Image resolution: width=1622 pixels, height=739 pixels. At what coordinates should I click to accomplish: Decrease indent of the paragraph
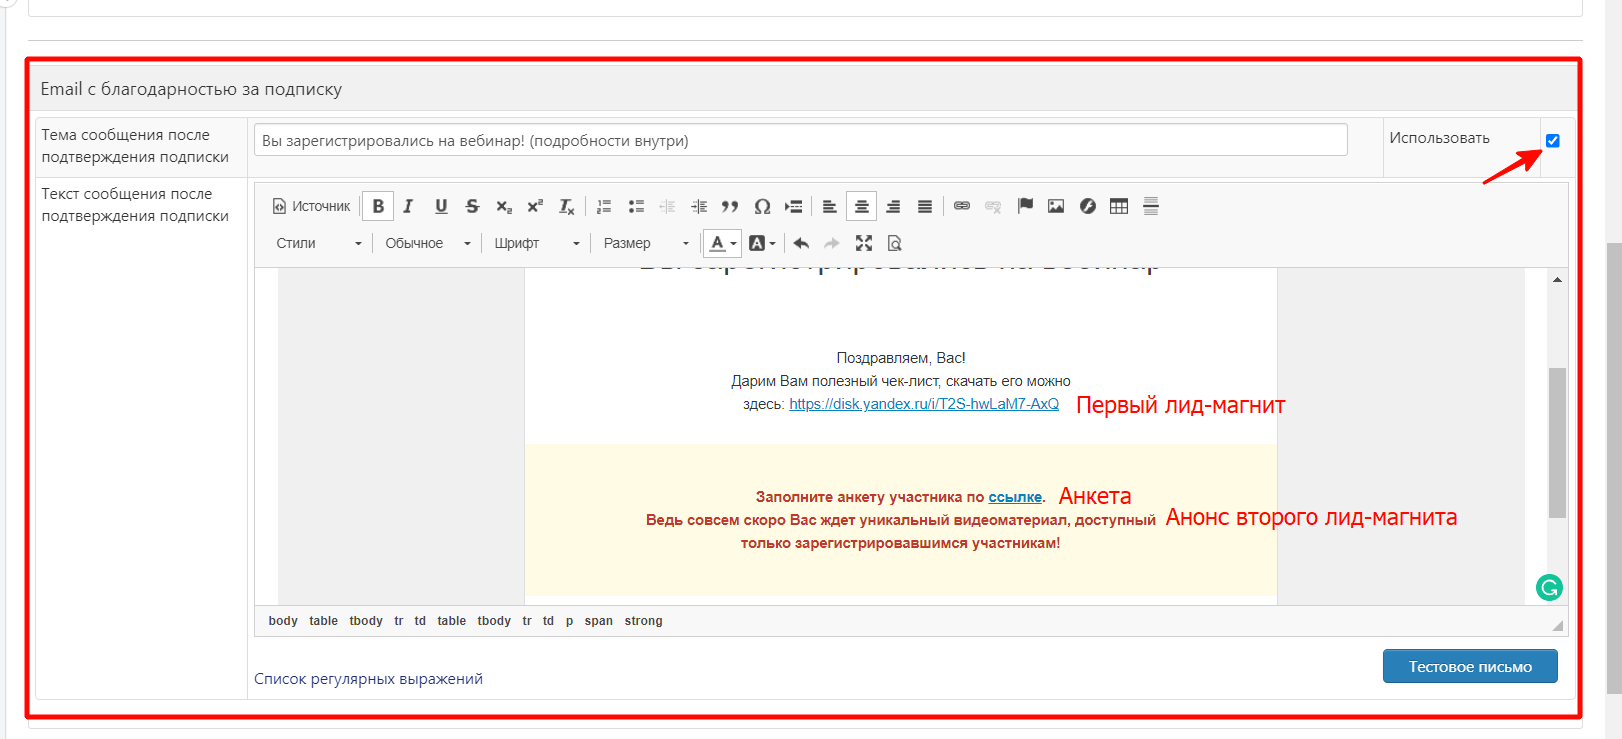pos(667,206)
